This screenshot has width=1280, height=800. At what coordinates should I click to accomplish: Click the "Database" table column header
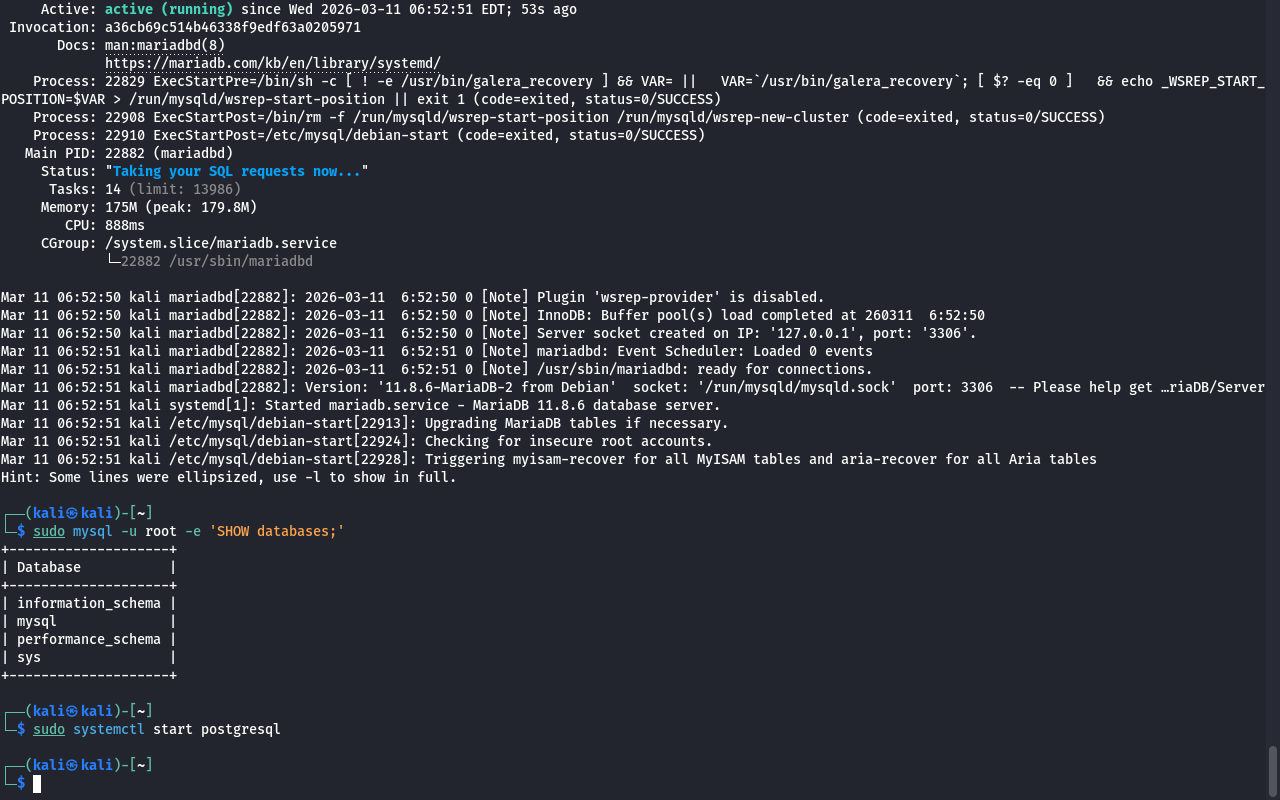tap(49, 567)
